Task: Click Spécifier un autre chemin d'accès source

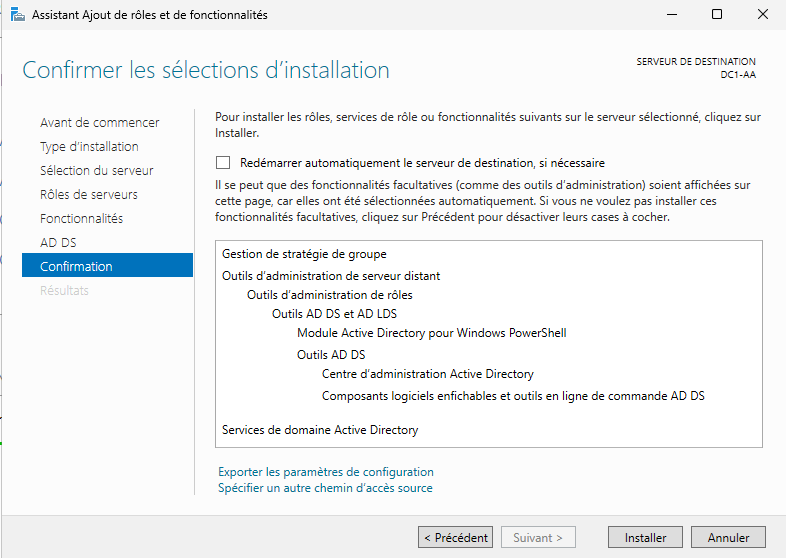Action: (325, 488)
